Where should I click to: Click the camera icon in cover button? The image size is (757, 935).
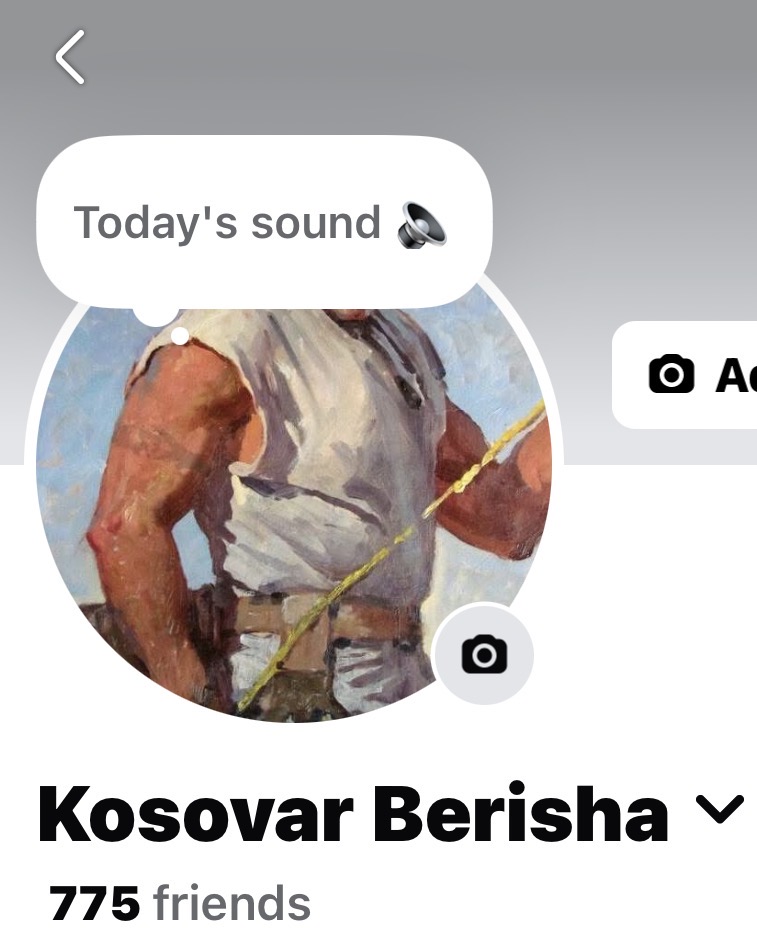point(671,374)
